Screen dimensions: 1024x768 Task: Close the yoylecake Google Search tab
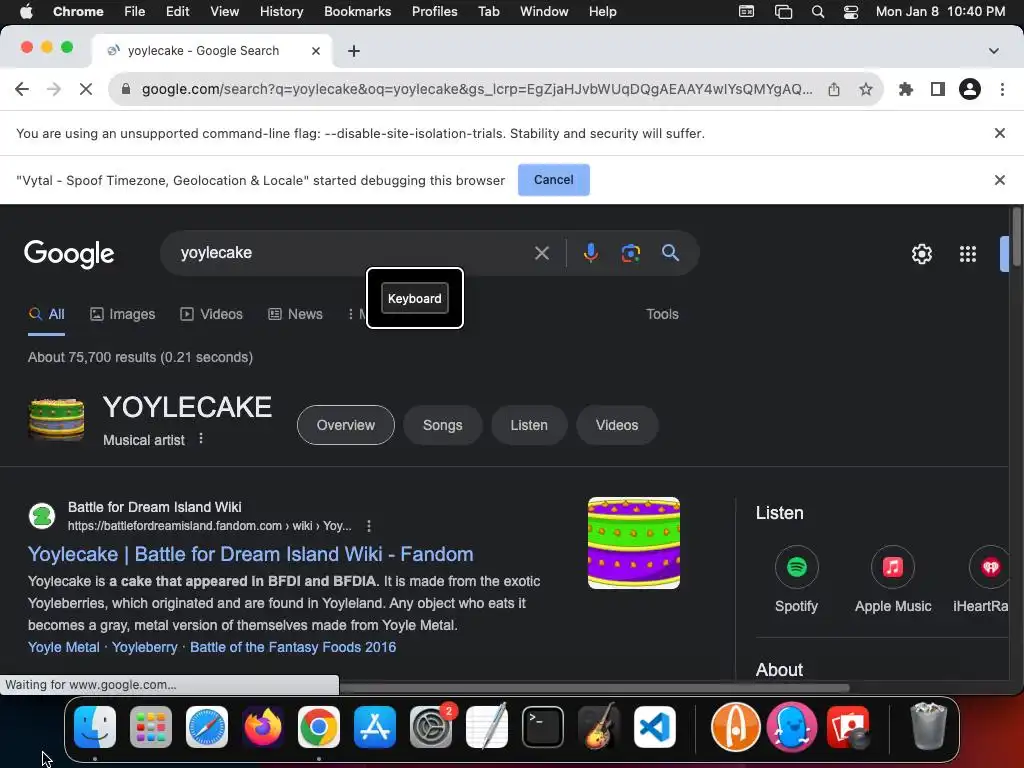(315, 51)
